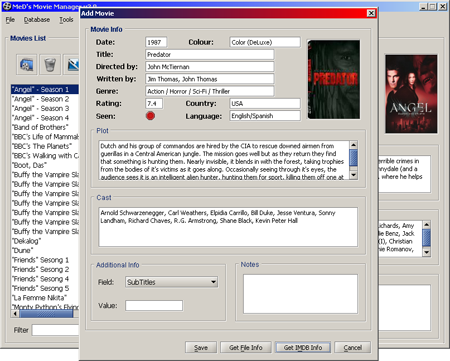Toggle the red Seen indicator
Screen dimensions: 450x361
pyautogui.click(x=150, y=116)
